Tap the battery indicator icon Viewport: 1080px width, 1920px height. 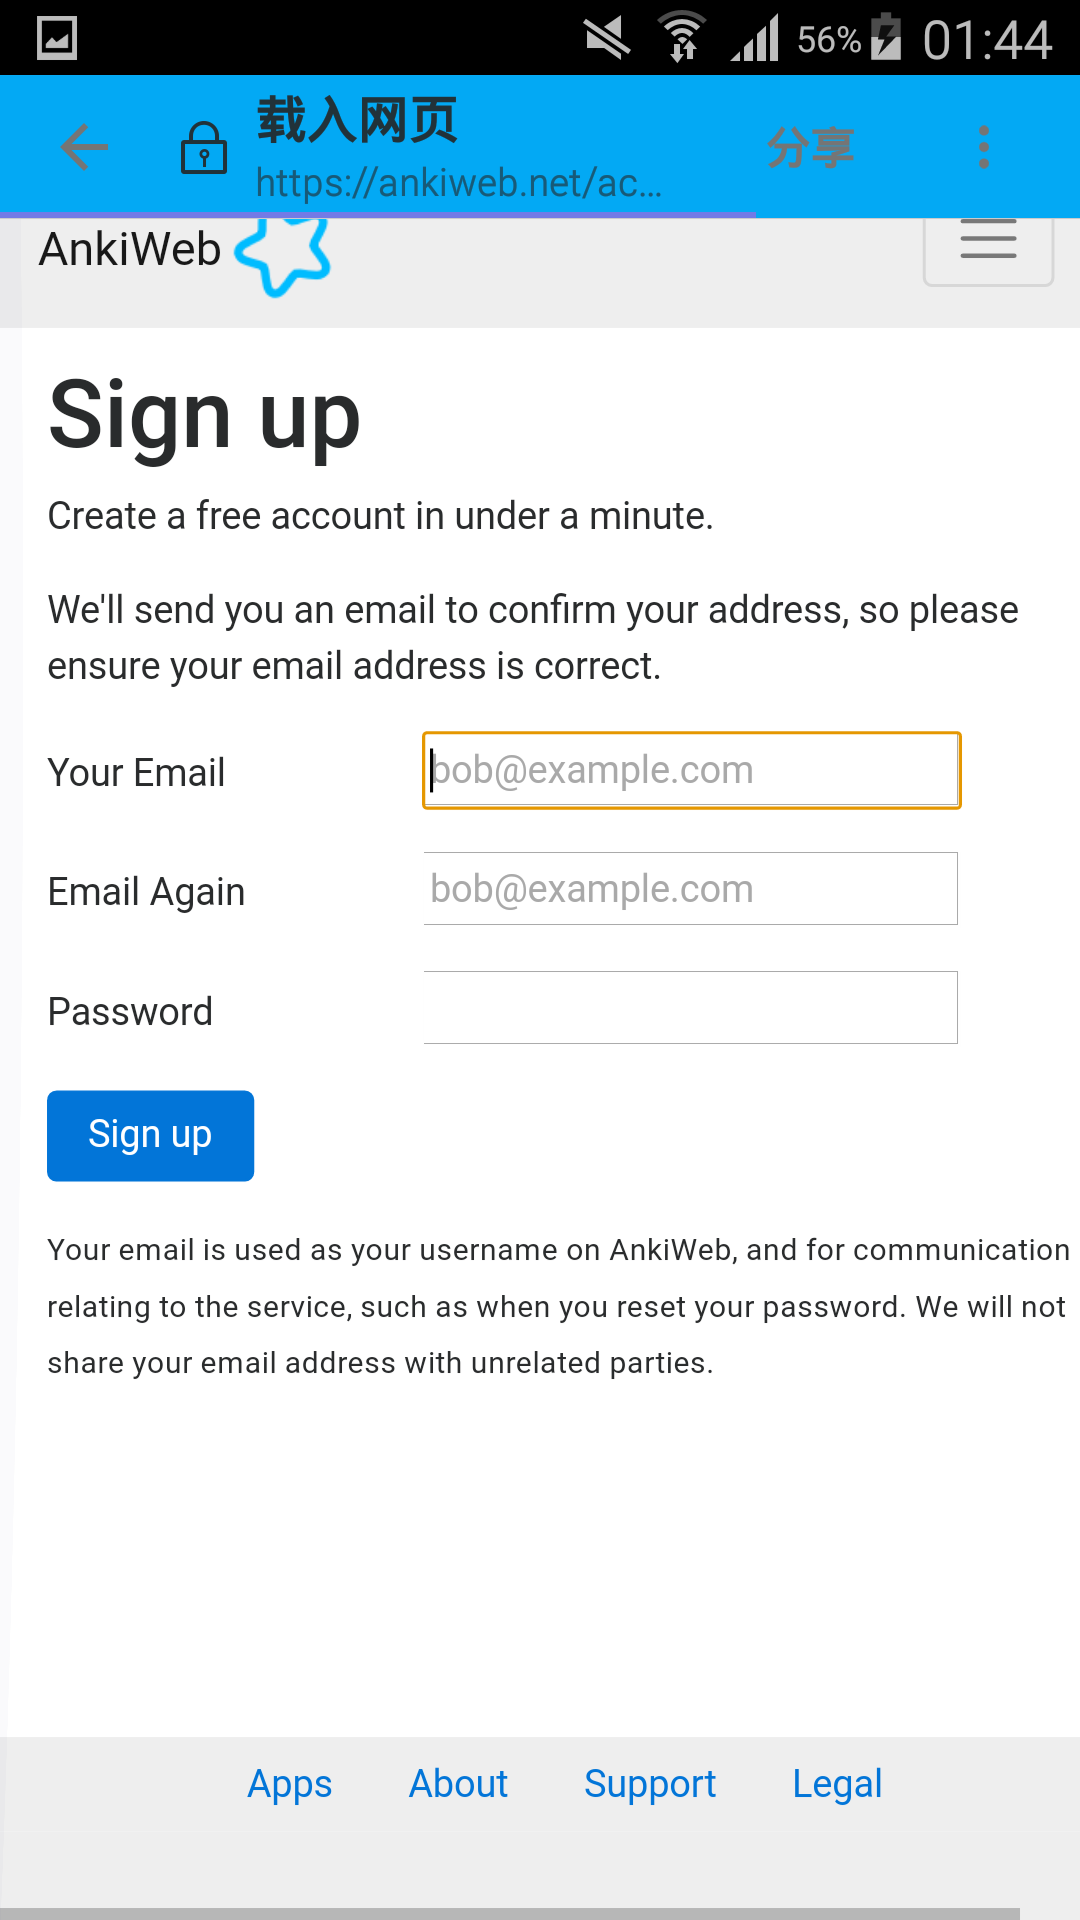(886, 38)
